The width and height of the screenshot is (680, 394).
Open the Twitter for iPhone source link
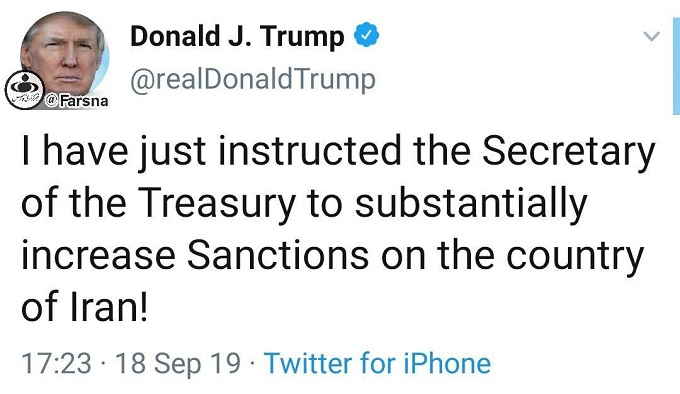click(377, 363)
